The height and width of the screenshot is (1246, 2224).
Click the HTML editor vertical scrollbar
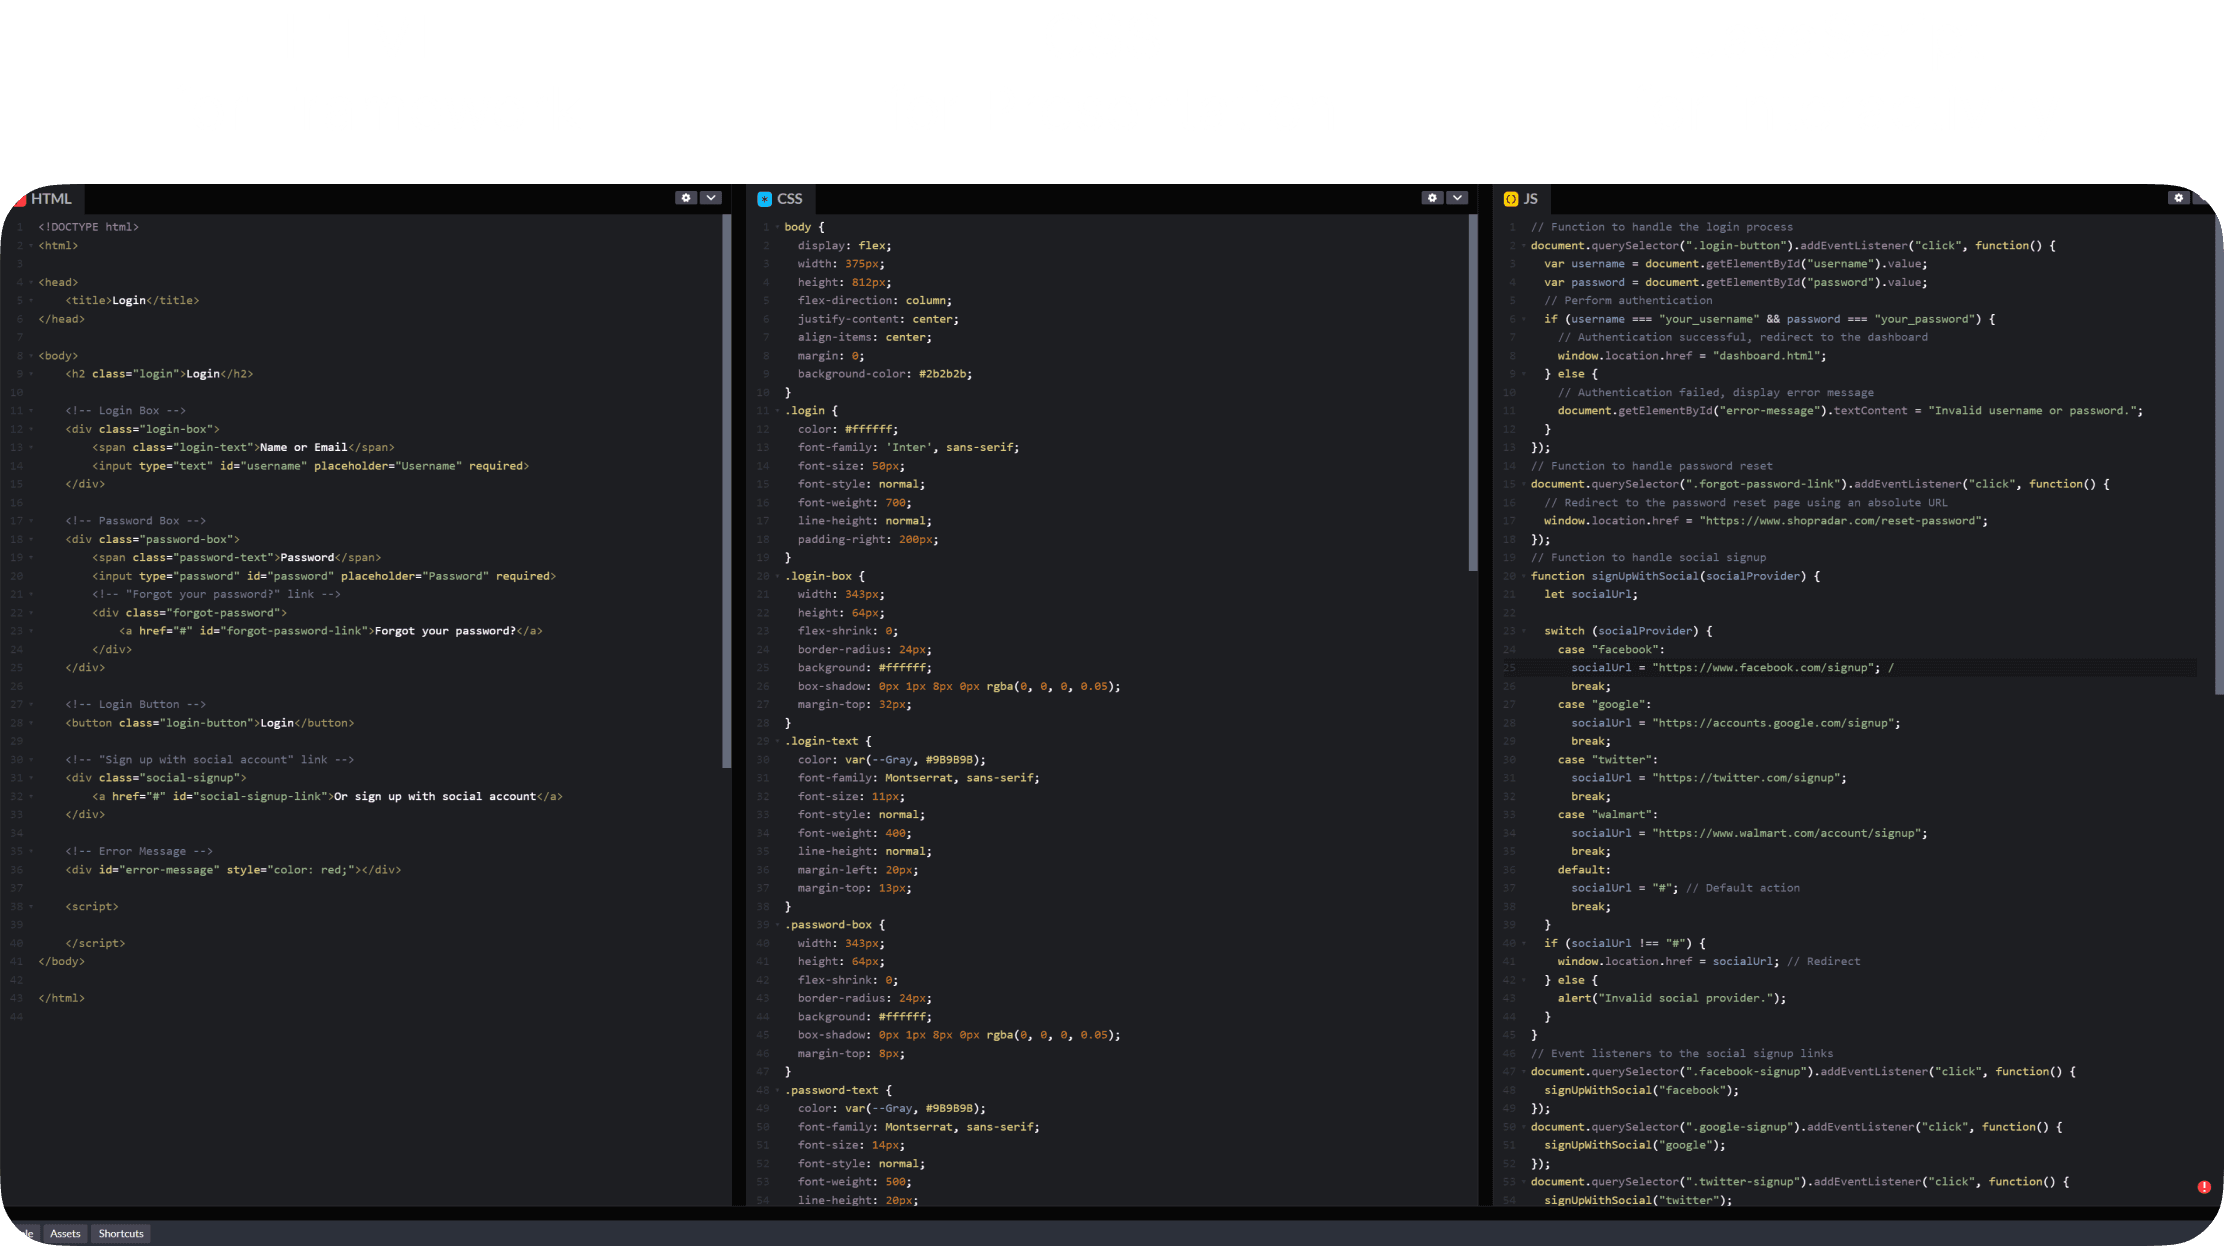click(x=726, y=490)
